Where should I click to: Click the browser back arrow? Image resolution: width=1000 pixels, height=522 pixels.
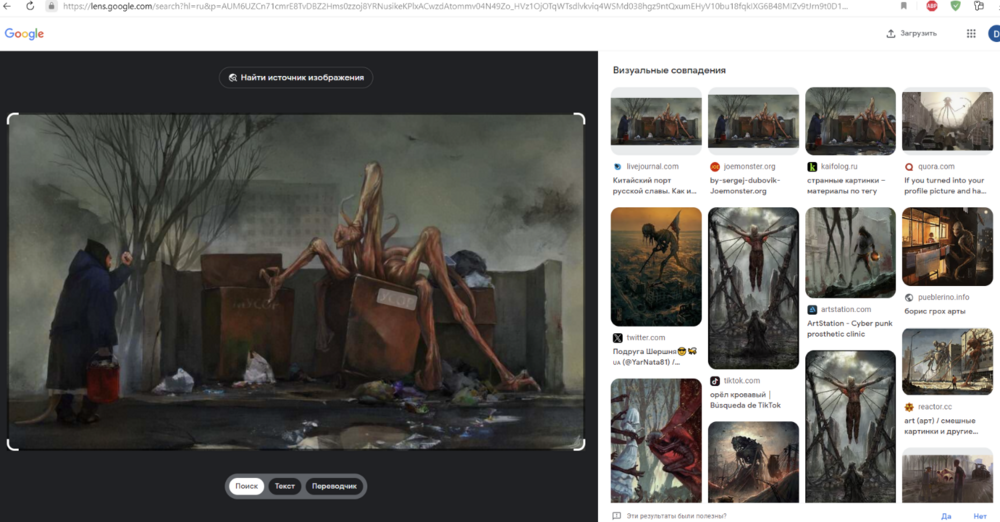[x=7, y=6]
